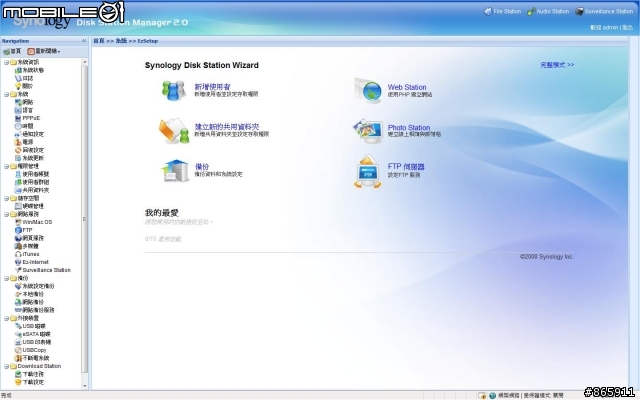Click the home breadcrumb 首頁 link
This screenshot has width=640, height=400.
click(99, 41)
